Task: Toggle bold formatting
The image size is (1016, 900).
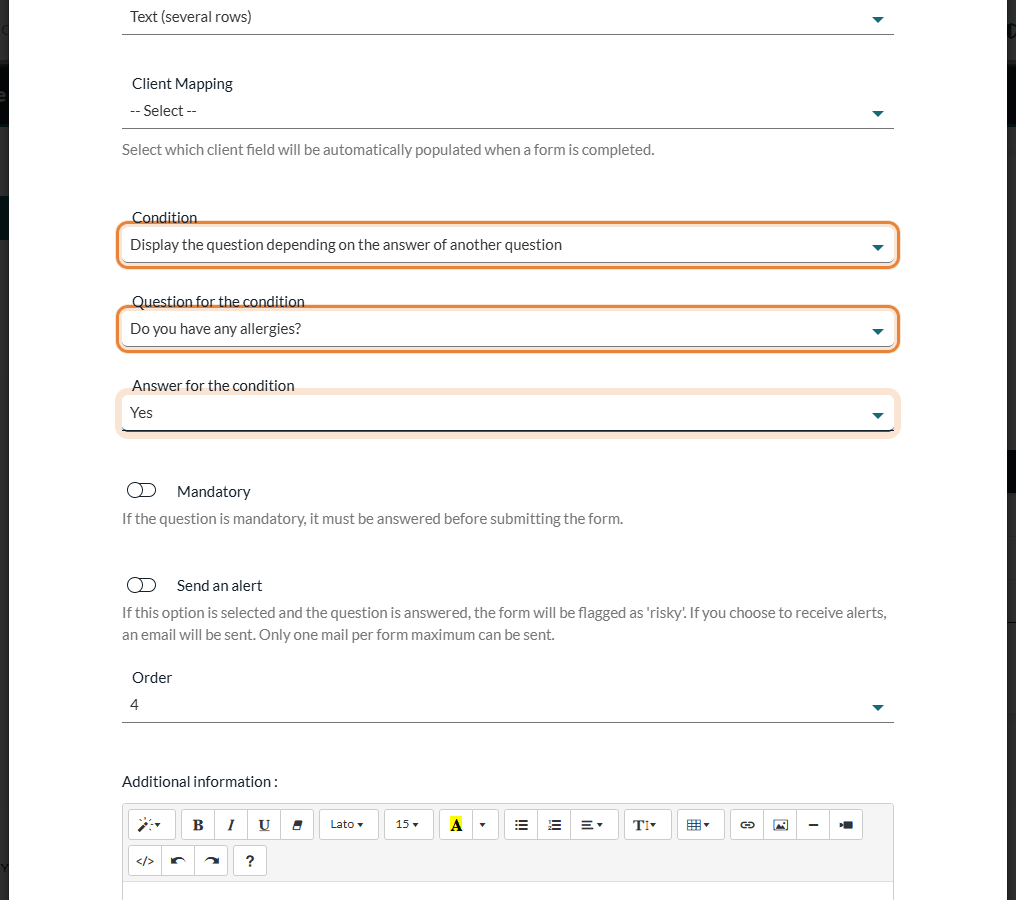Action: point(198,824)
